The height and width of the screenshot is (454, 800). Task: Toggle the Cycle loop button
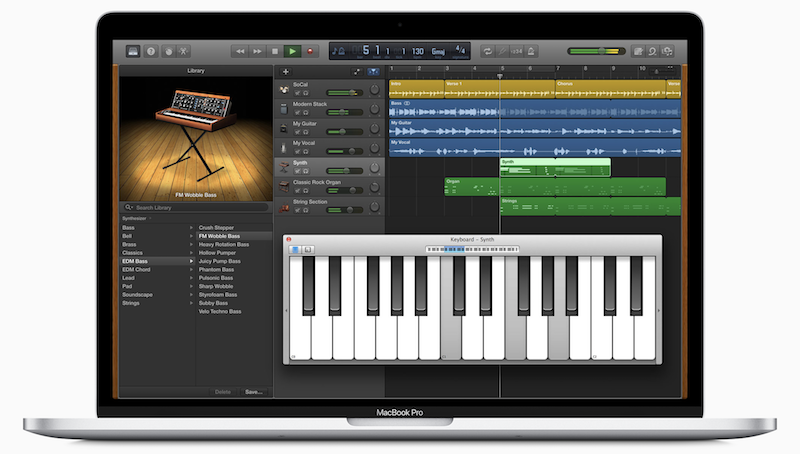pyautogui.click(x=487, y=50)
